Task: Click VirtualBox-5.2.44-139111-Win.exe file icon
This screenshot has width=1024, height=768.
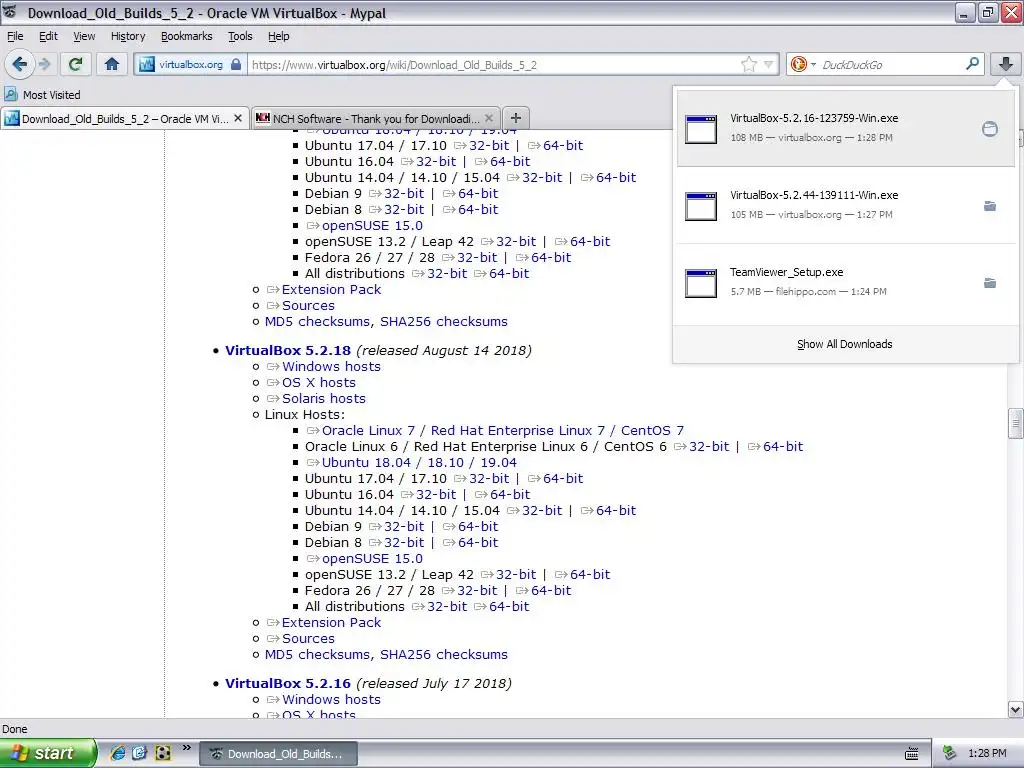Action: [701, 206]
